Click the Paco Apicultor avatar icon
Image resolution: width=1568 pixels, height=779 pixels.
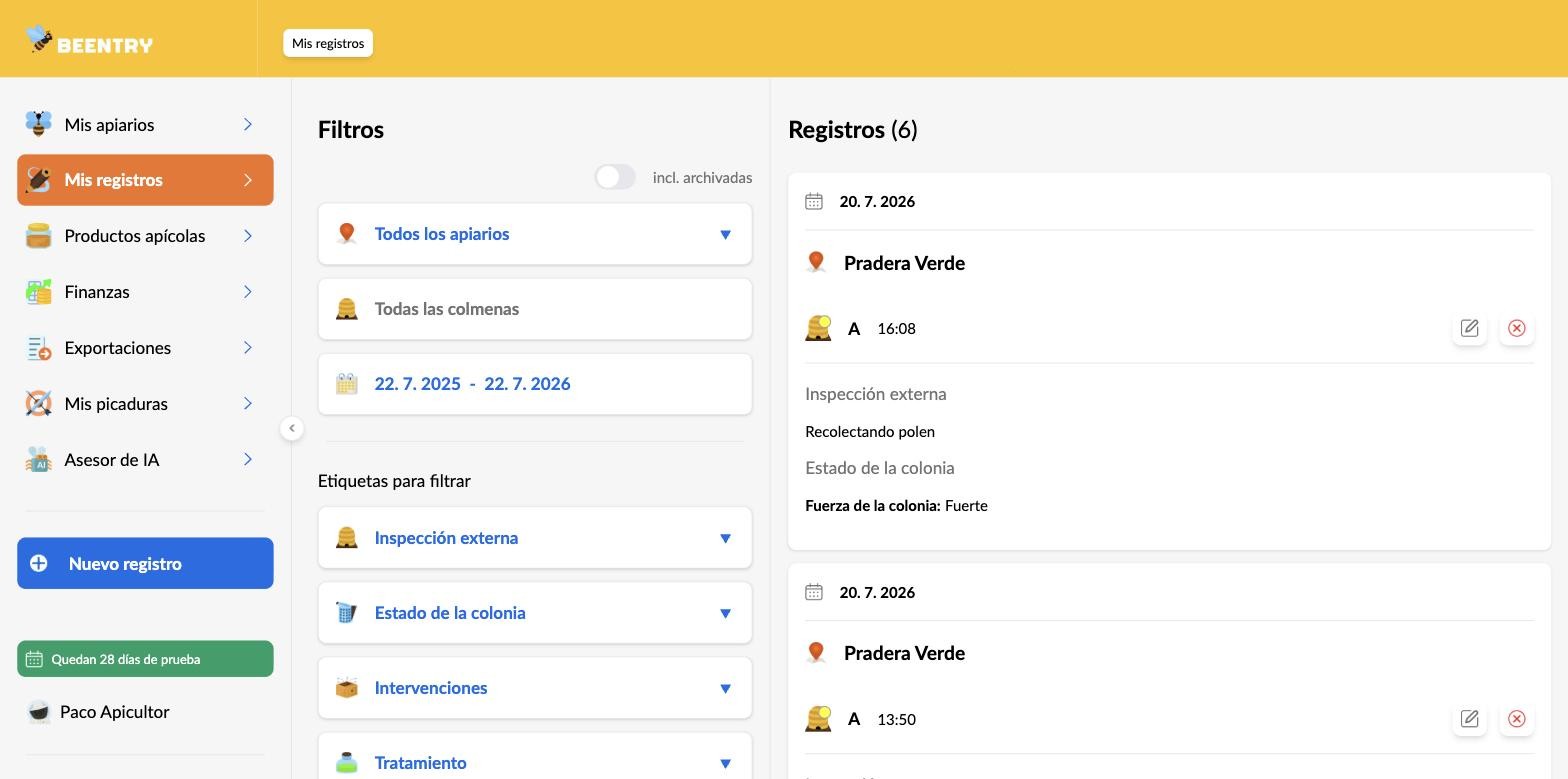[38, 712]
